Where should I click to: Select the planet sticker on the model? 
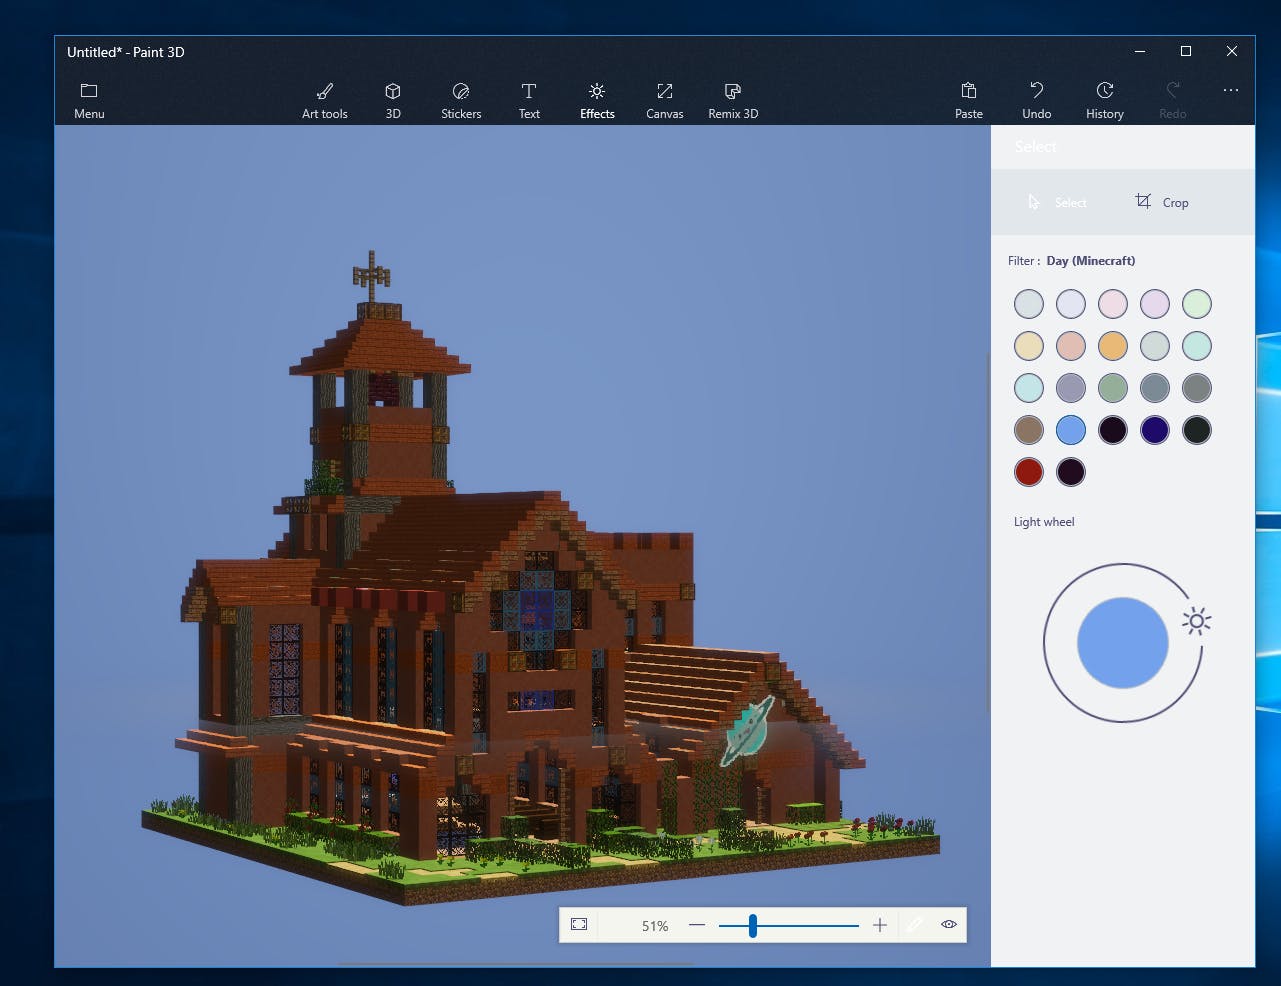pos(748,732)
